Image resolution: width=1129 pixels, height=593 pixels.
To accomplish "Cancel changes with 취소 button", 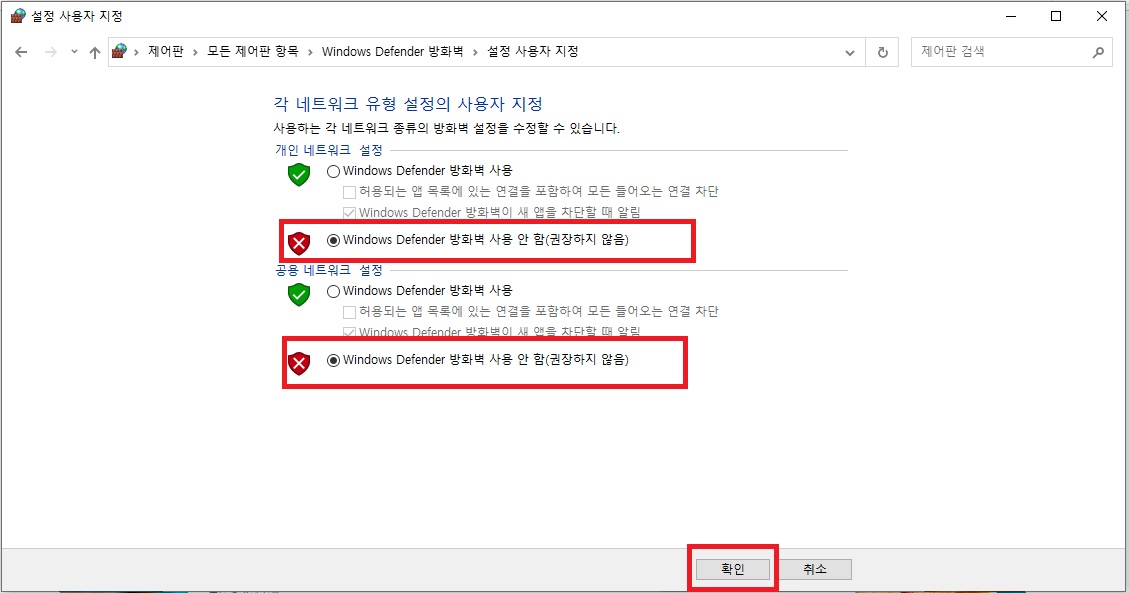I will pos(814,569).
